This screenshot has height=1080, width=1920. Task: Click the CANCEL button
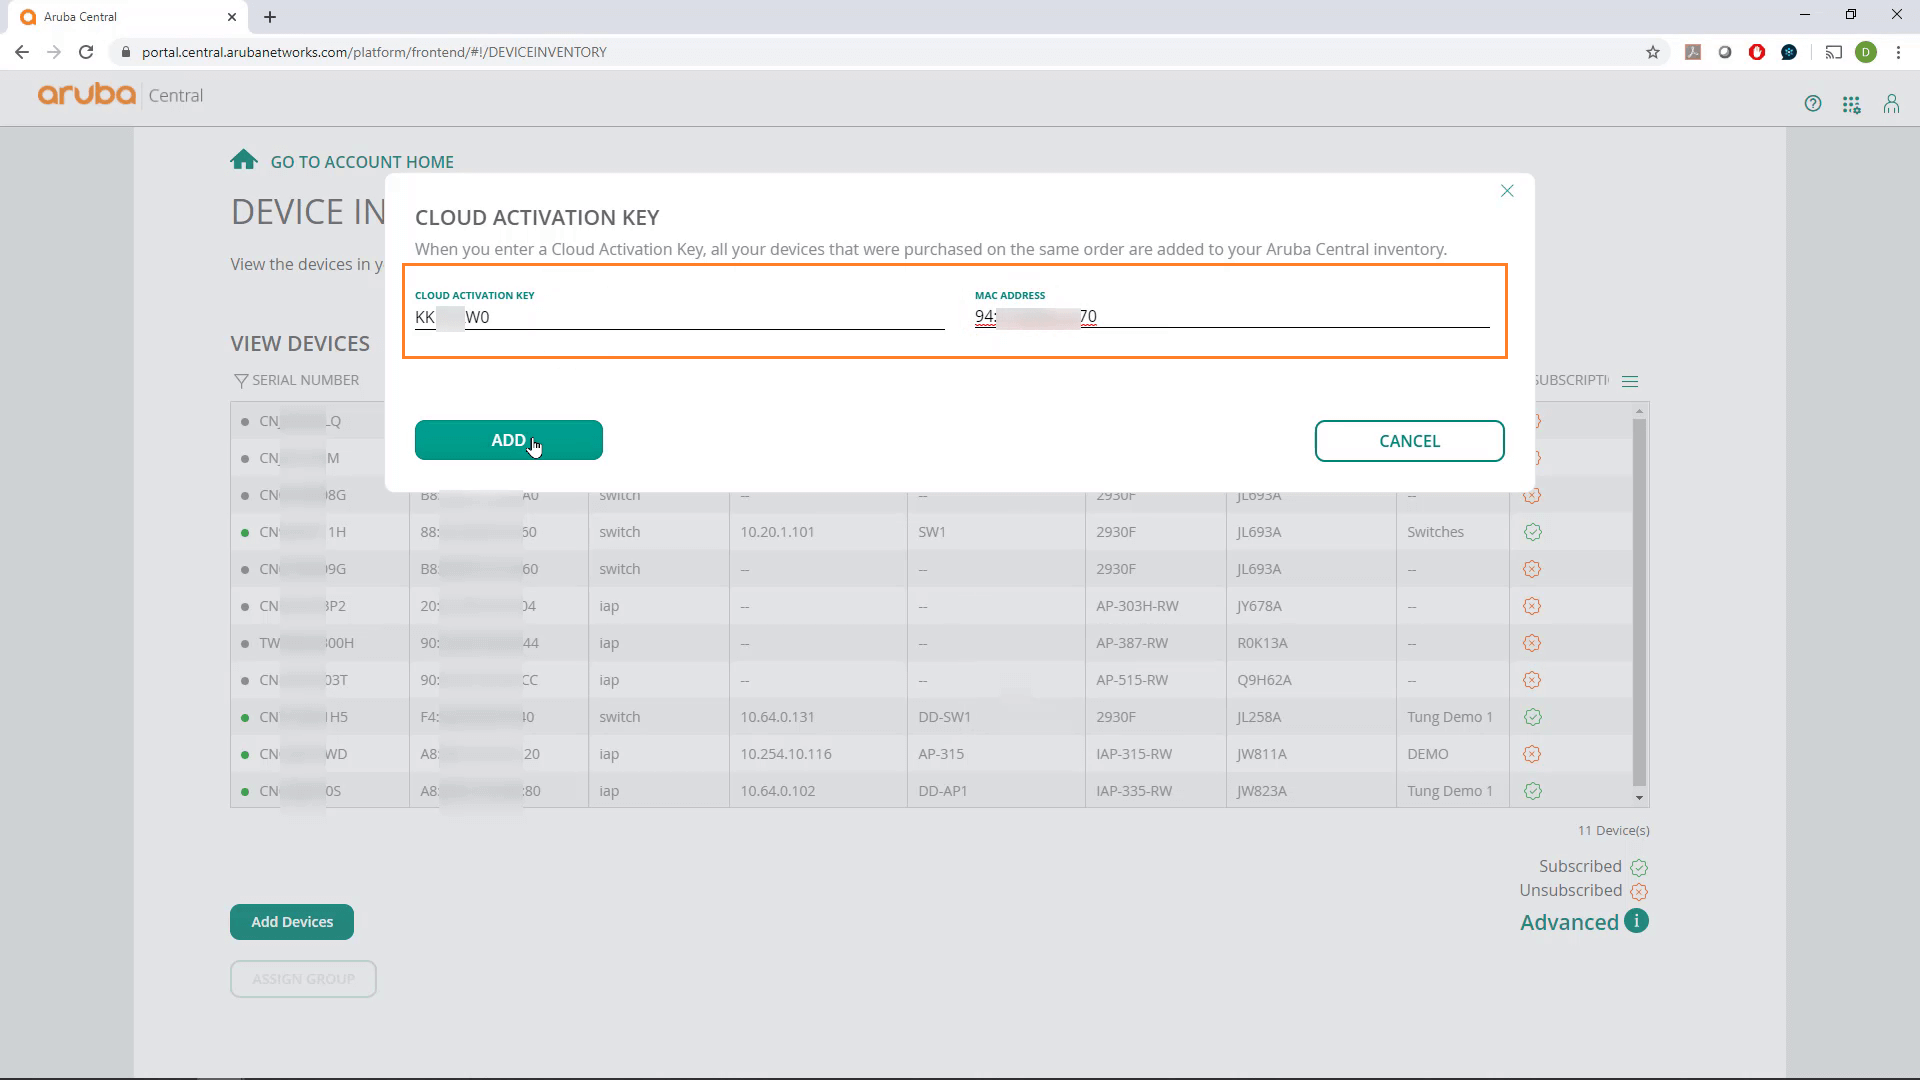click(x=1409, y=440)
